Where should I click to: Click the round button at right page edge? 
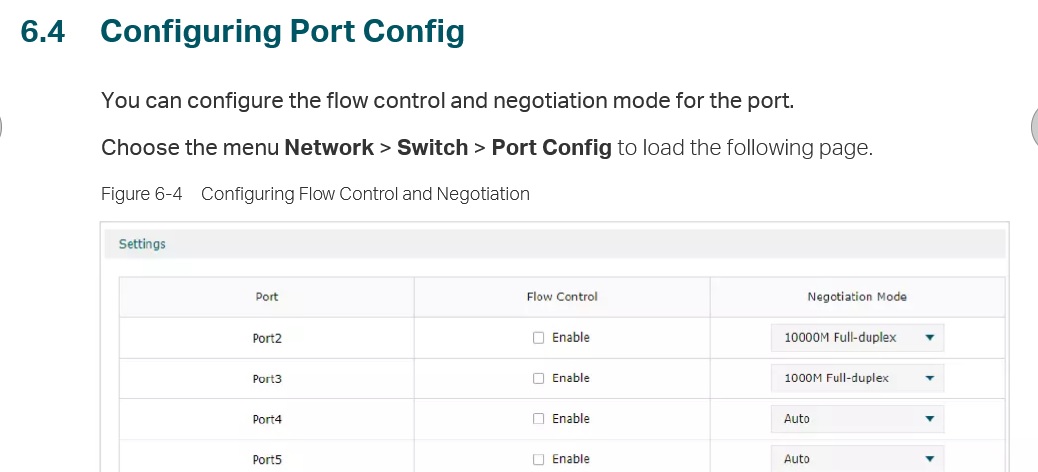click(x=1034, y=127)
